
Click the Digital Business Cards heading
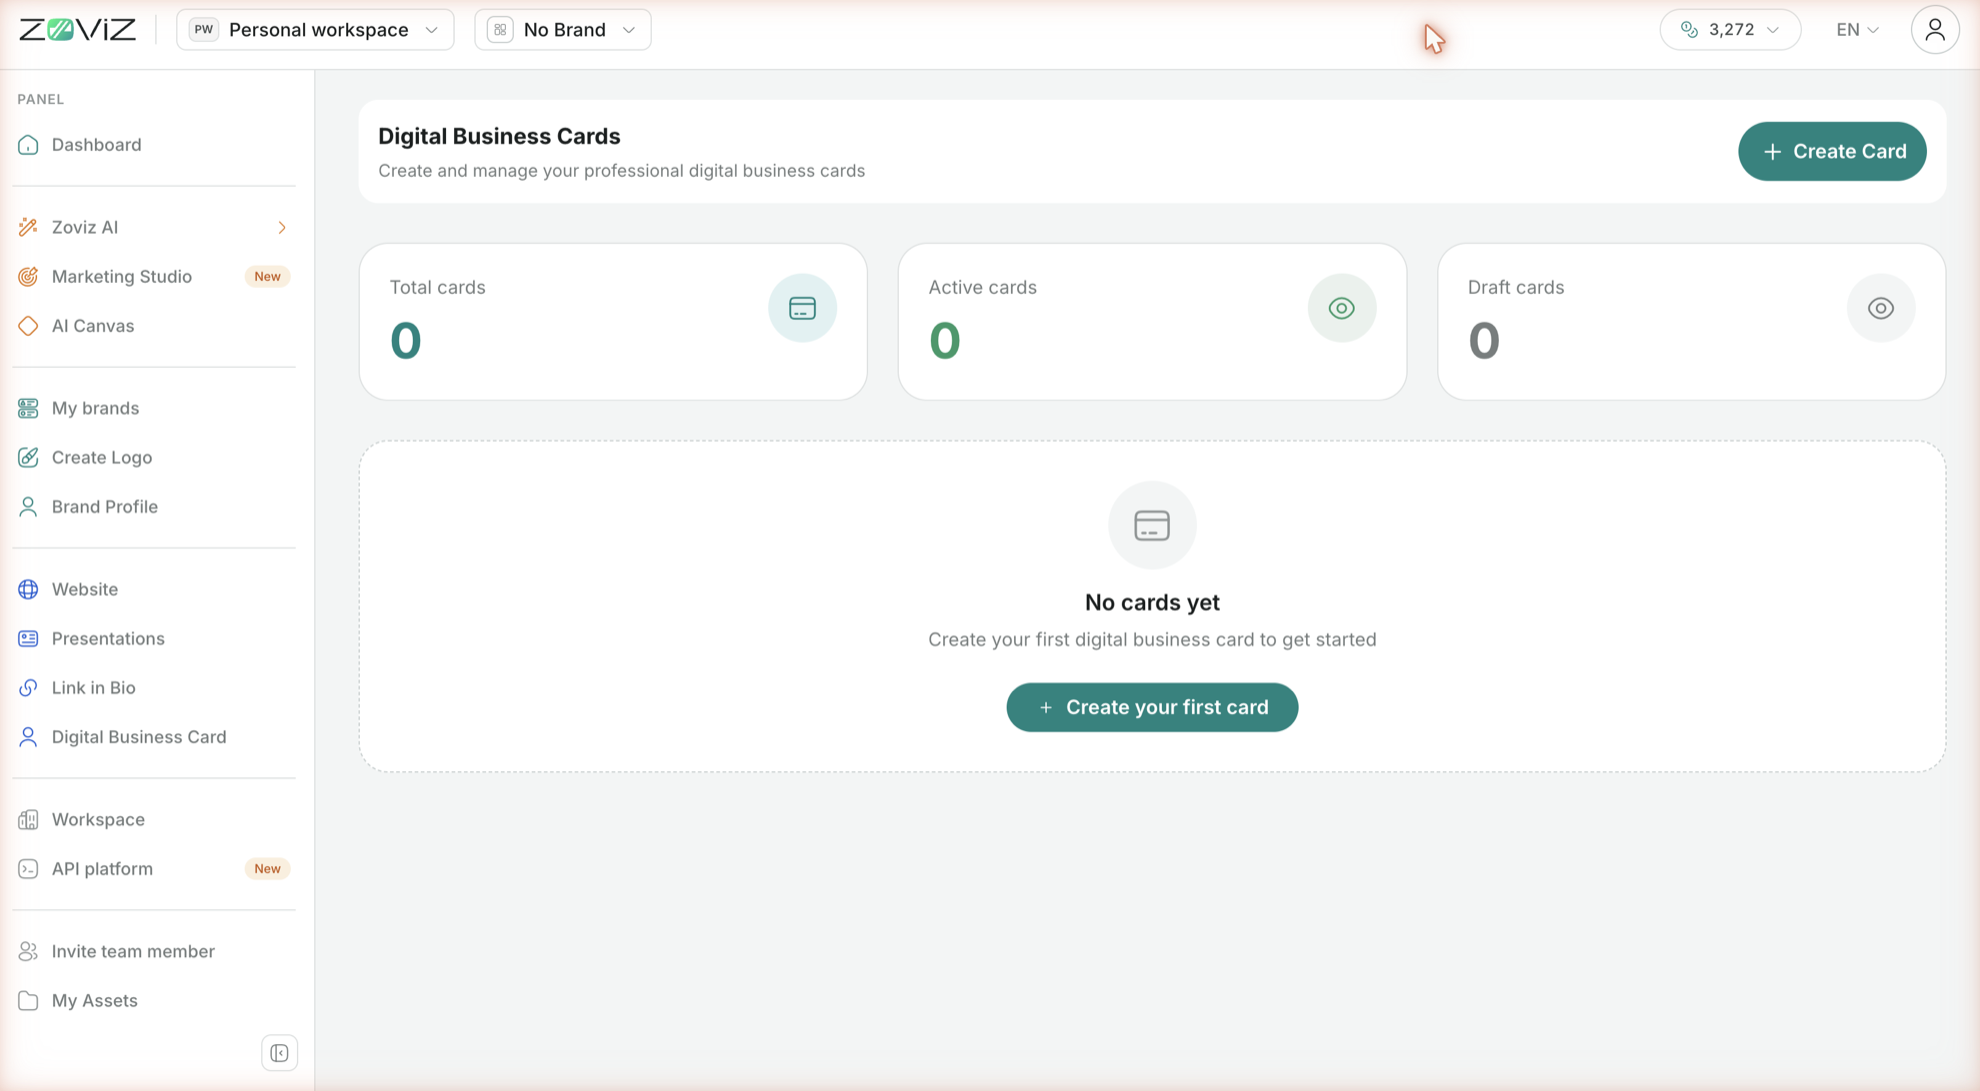pyautogui.click(x=499, y=136)
